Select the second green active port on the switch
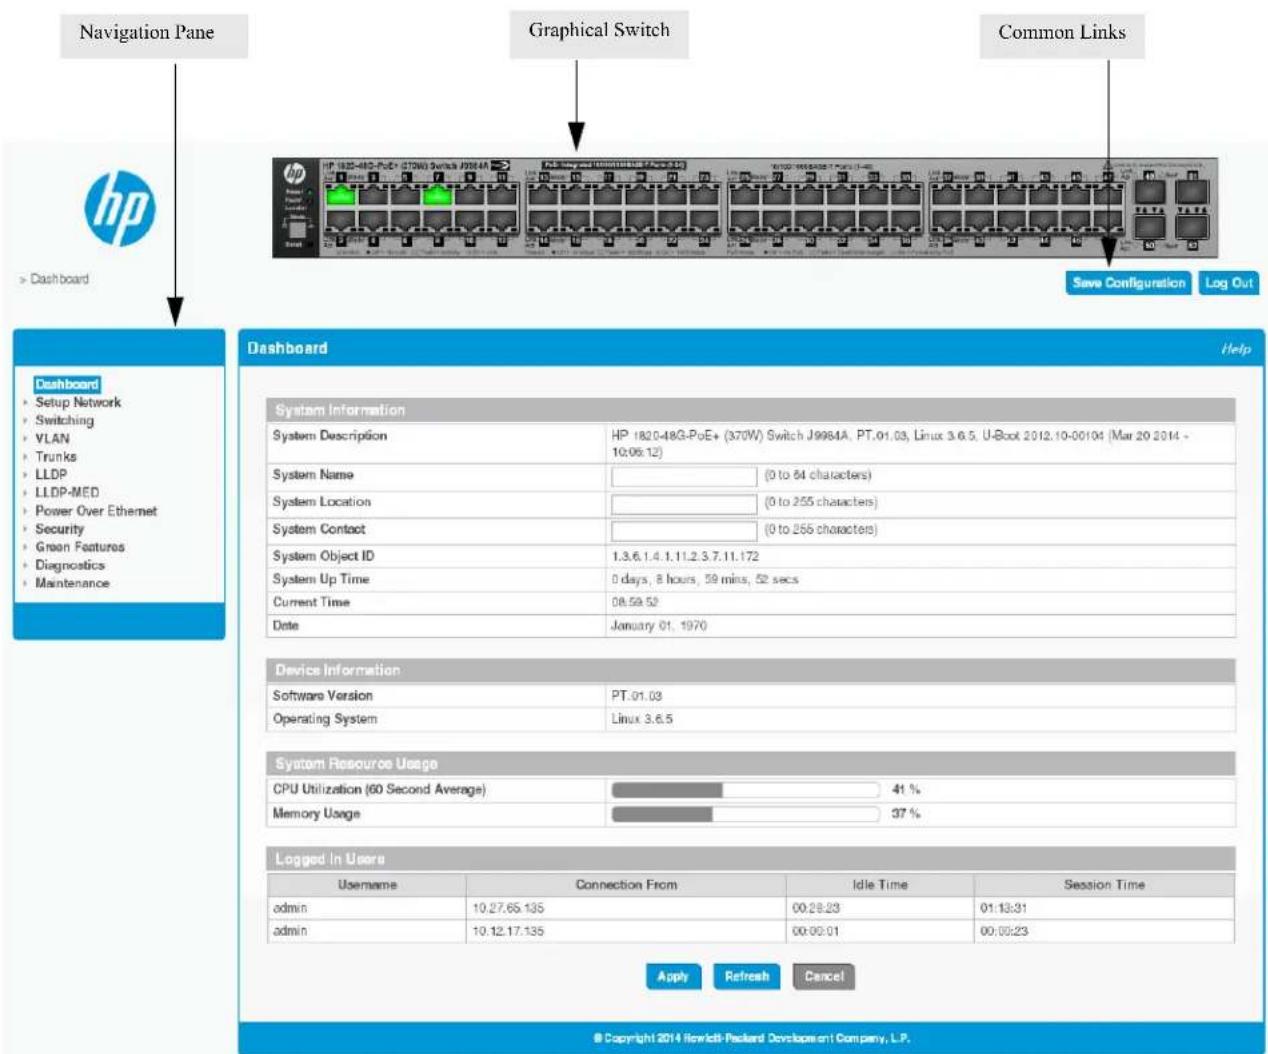The image size is (1268, 1054). coord(436,194)
